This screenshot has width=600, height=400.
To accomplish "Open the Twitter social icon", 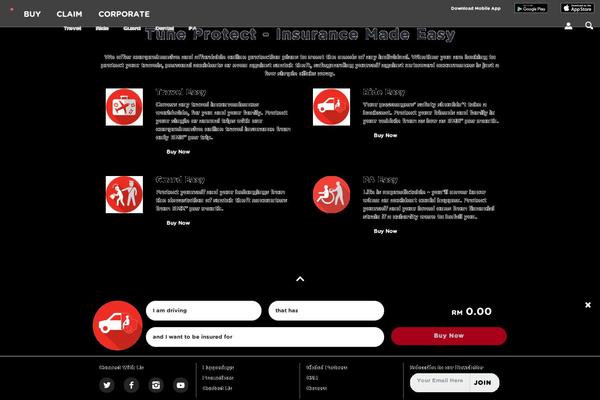I will [x=107, y=385].
